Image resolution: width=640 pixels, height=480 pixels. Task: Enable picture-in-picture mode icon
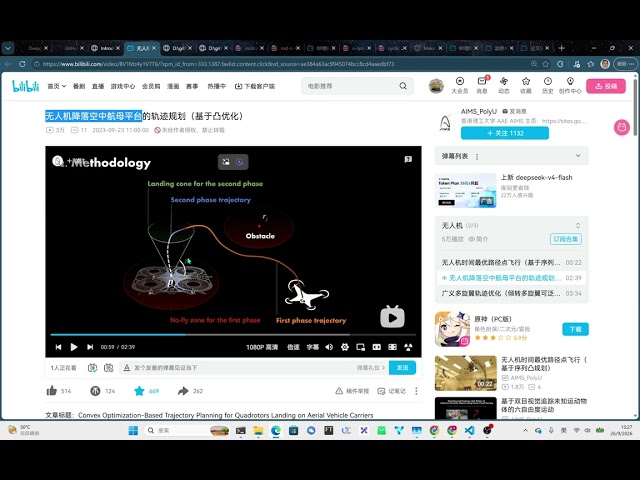coord(360,347)
